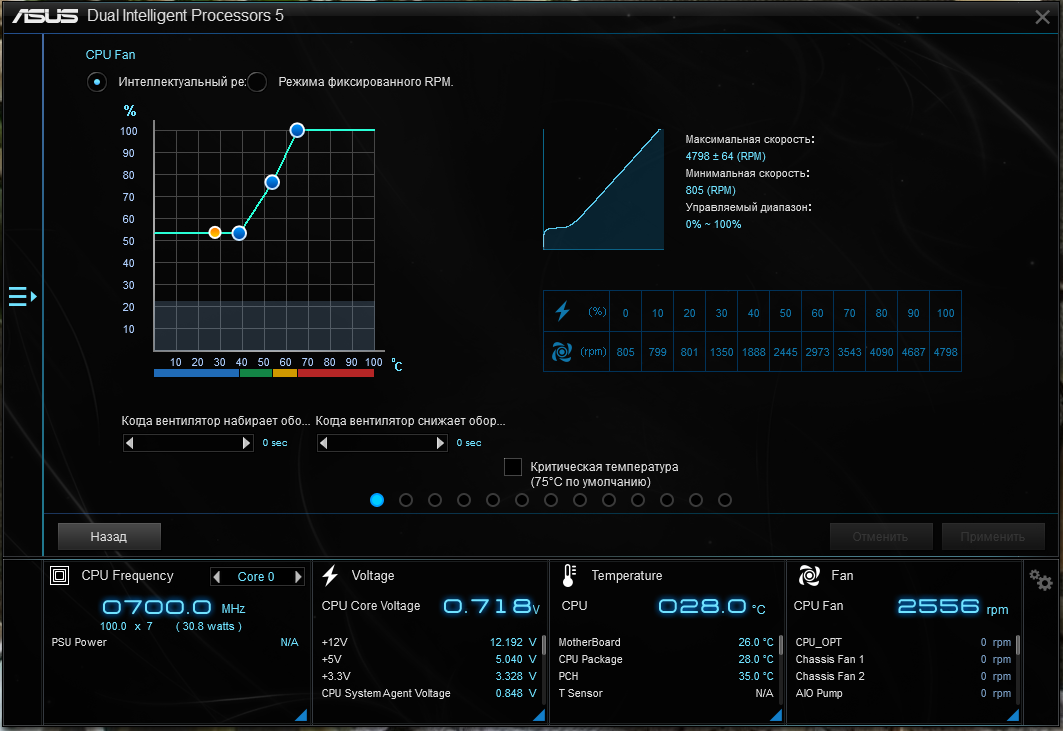Click Chassis Fan 1 row

pos(903,659)
